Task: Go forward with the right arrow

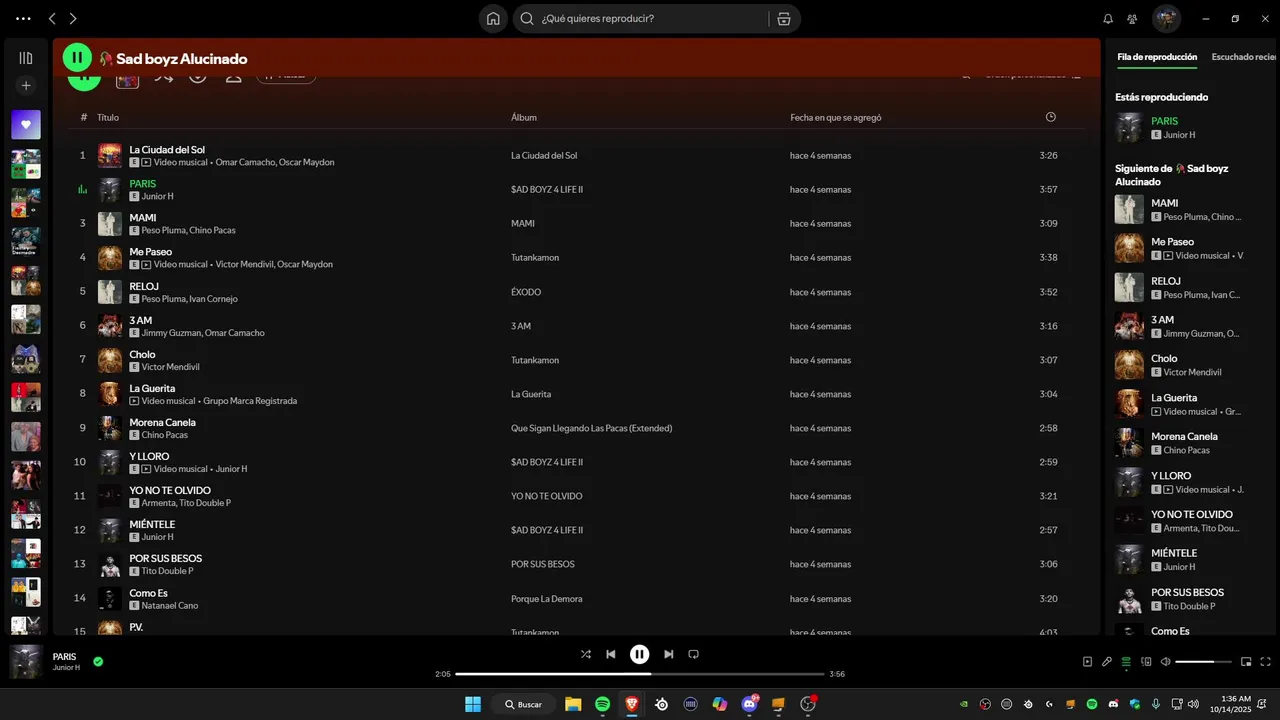Action: [x=73, y=18]
